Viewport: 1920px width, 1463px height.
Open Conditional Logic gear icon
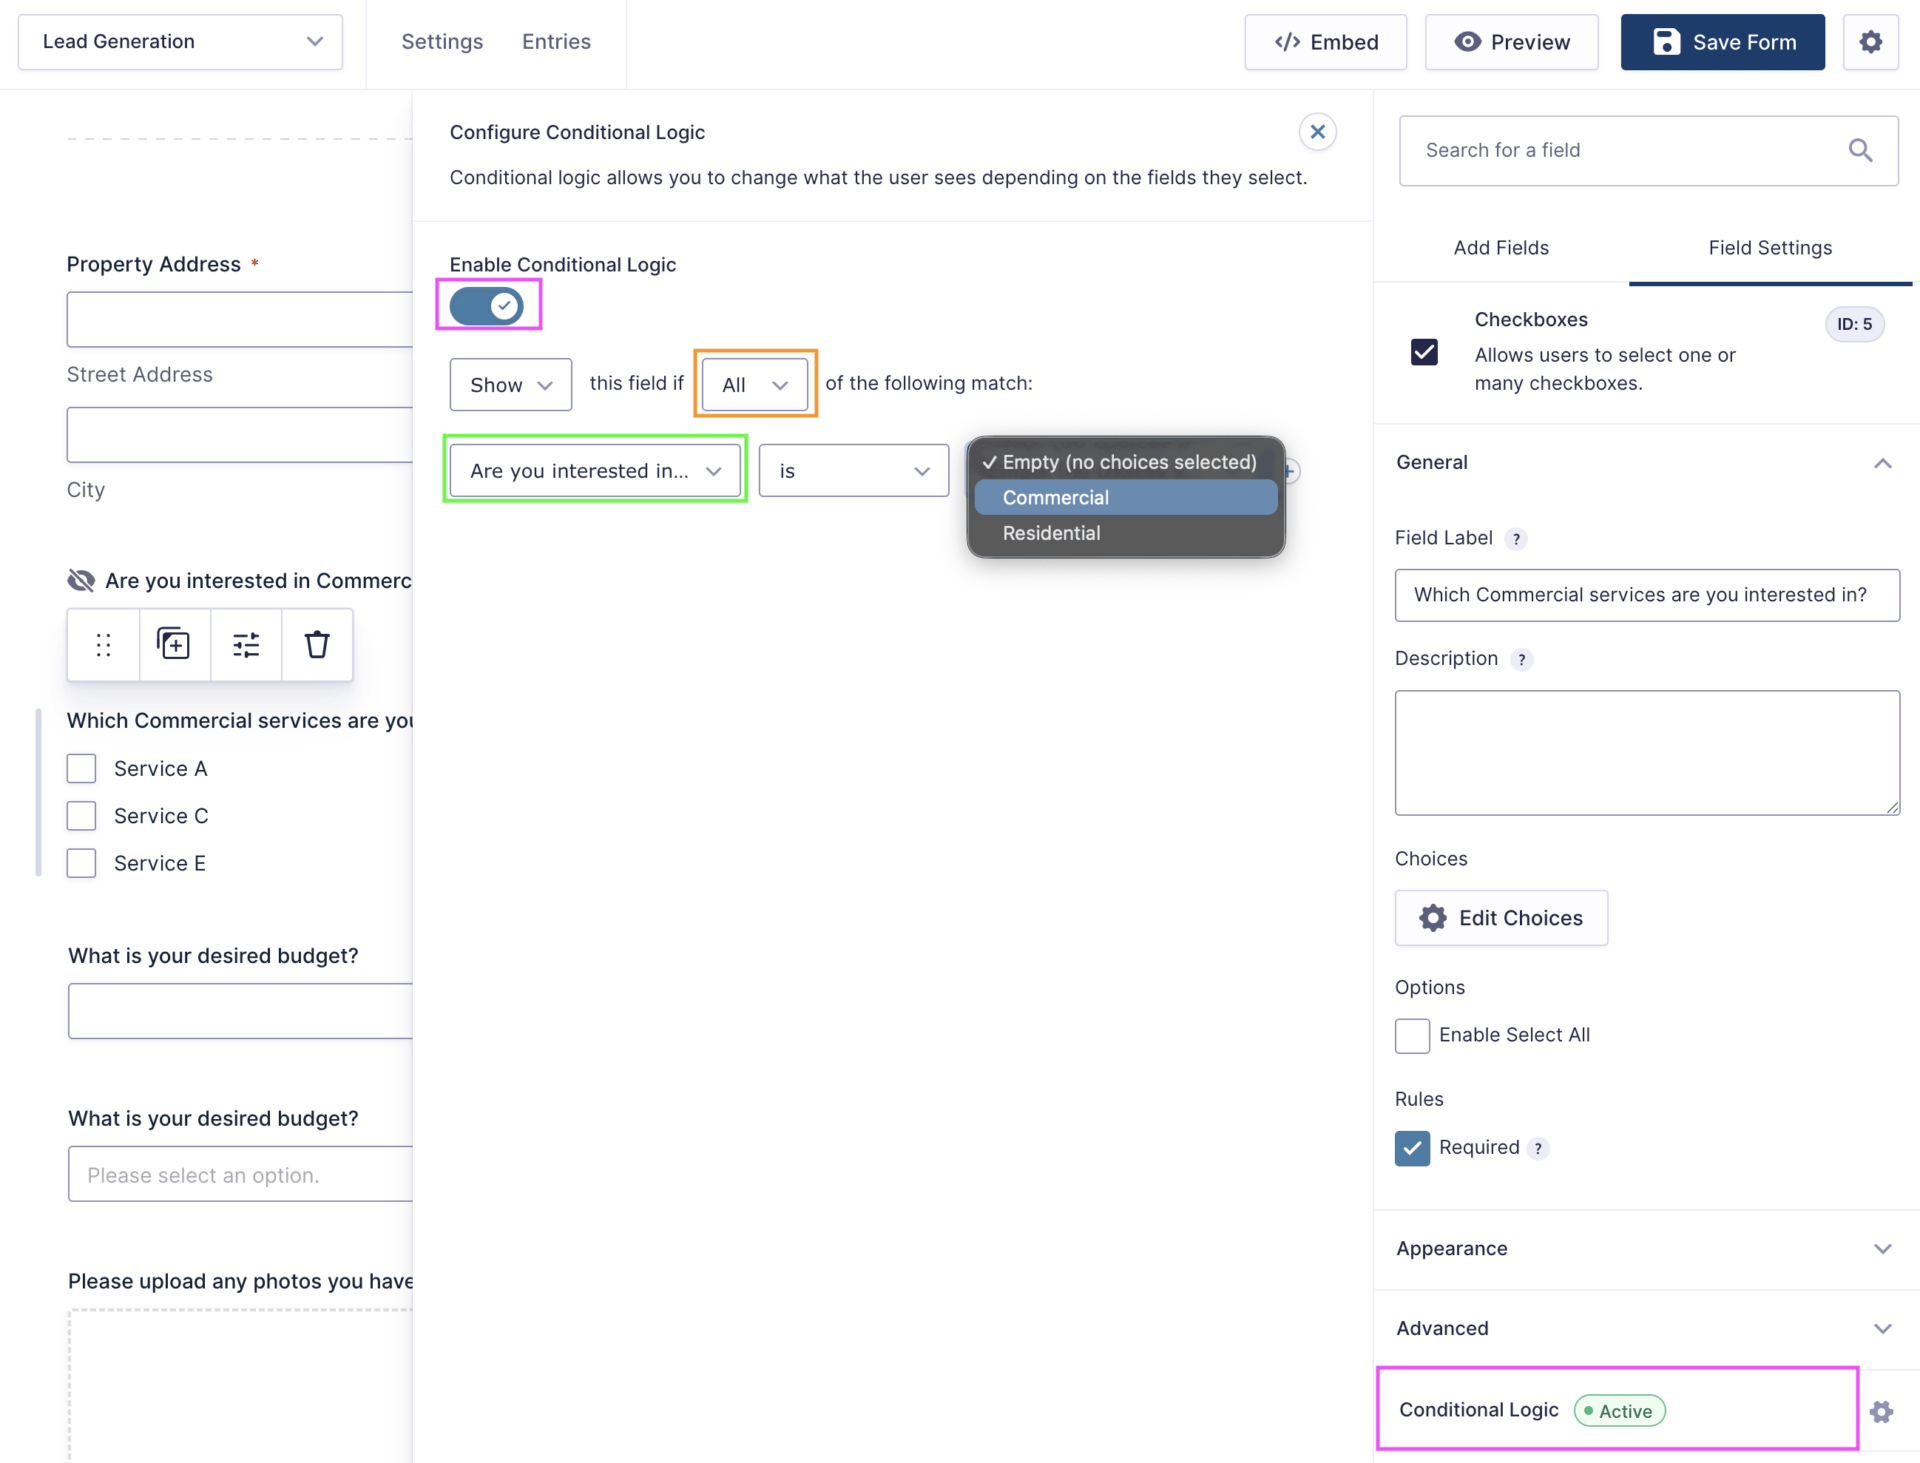(x=1881, y=1411)
